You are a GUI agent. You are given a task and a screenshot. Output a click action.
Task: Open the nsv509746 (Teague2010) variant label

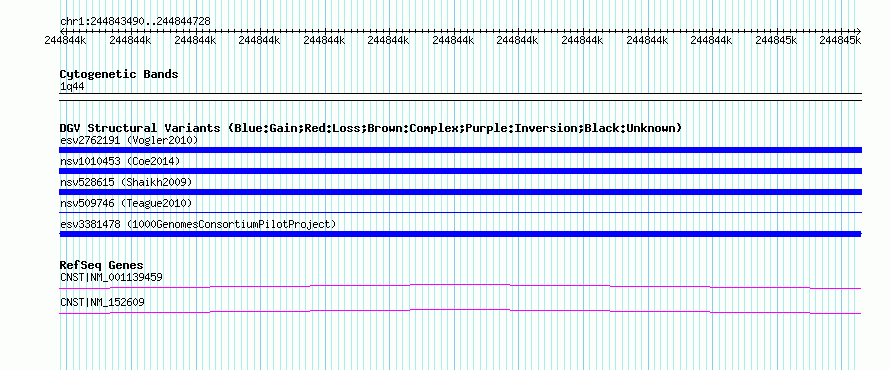(126, 203)
